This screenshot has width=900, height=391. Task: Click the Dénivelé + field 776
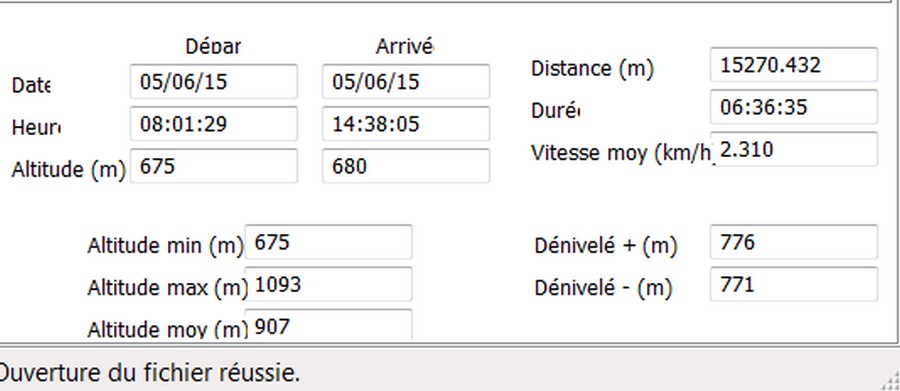coord(794,242)
